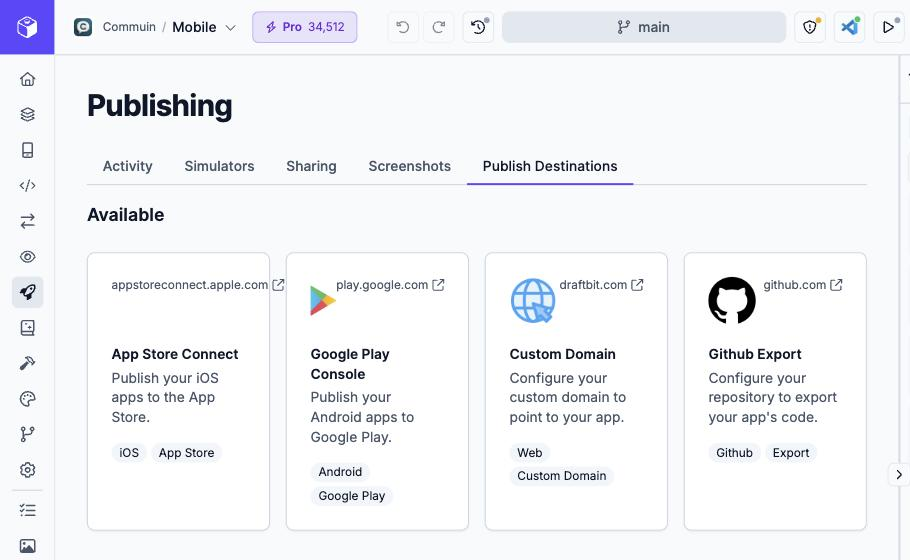Open external link icon next to play.google.com
Screen dimensions: 910x560
[438, 285]
